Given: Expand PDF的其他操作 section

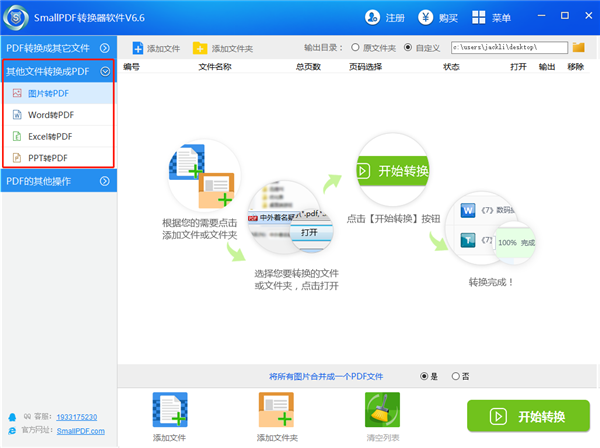Looking at the screenshot, I should tap(59, 181).
